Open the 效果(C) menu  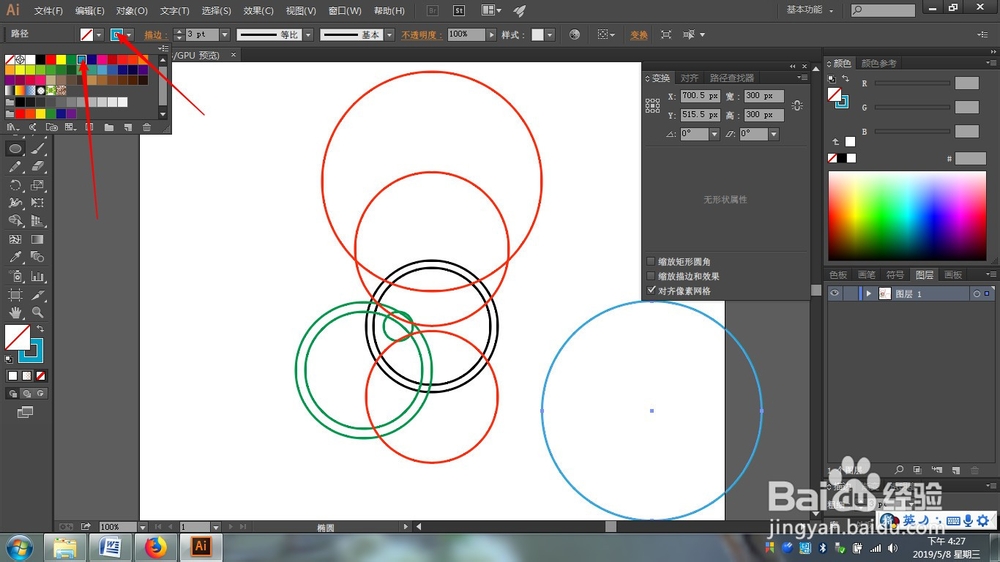pyautogui.click(x=258, y=11)
